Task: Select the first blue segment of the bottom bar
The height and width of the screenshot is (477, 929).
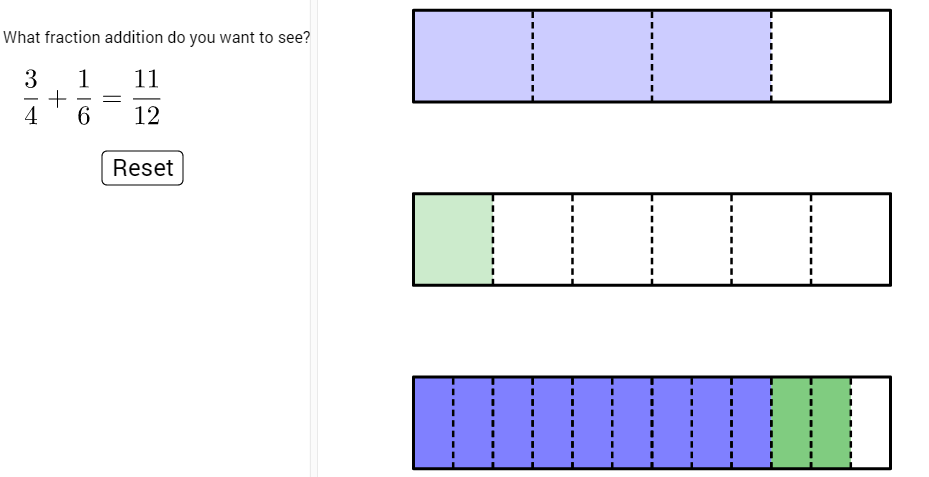Action: 433,422
